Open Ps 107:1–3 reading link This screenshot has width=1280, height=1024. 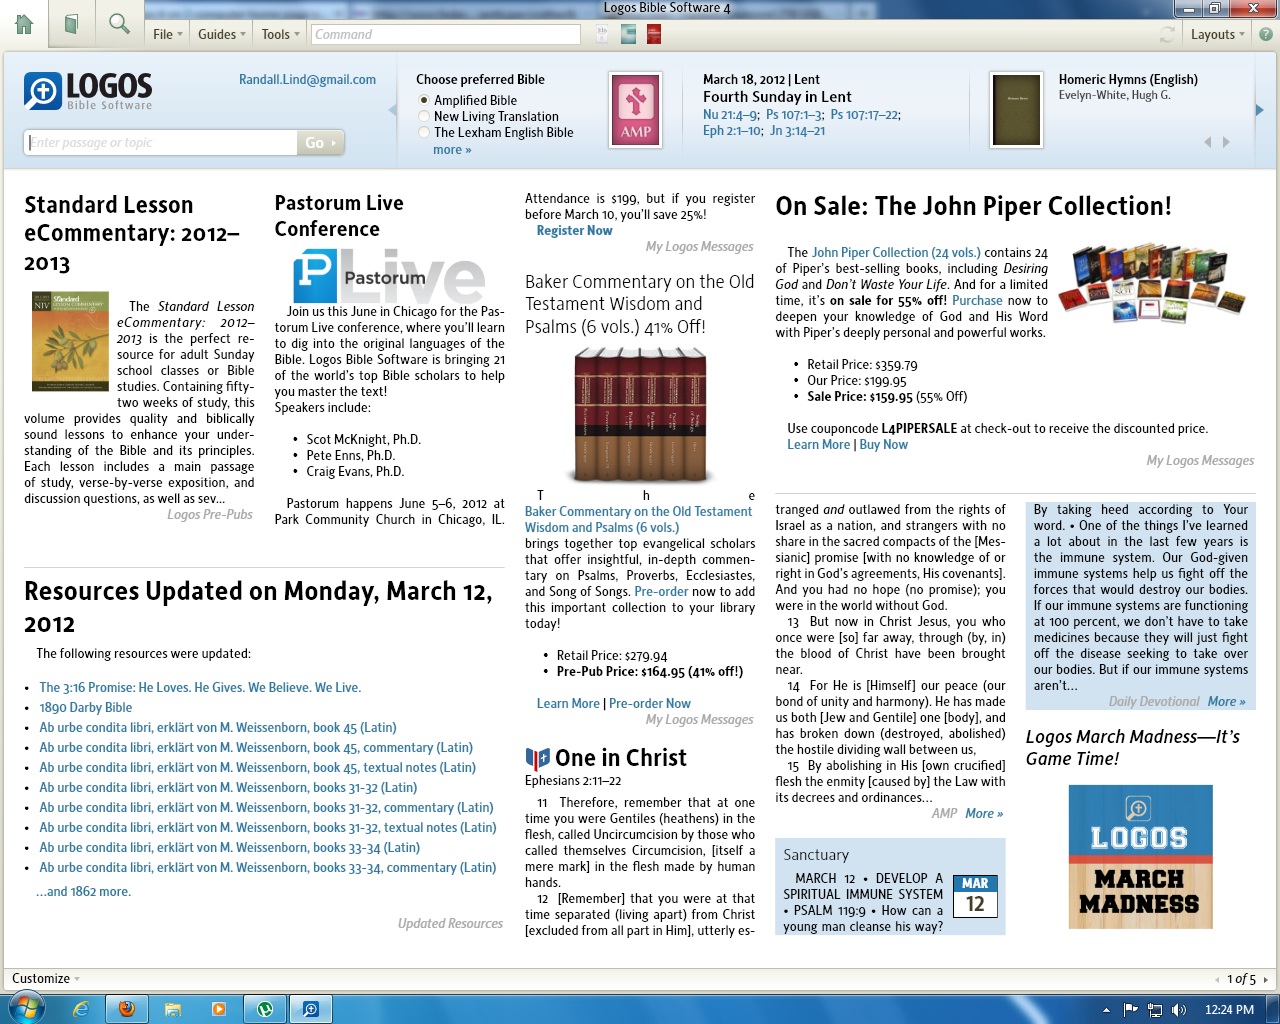coord(795,115)
